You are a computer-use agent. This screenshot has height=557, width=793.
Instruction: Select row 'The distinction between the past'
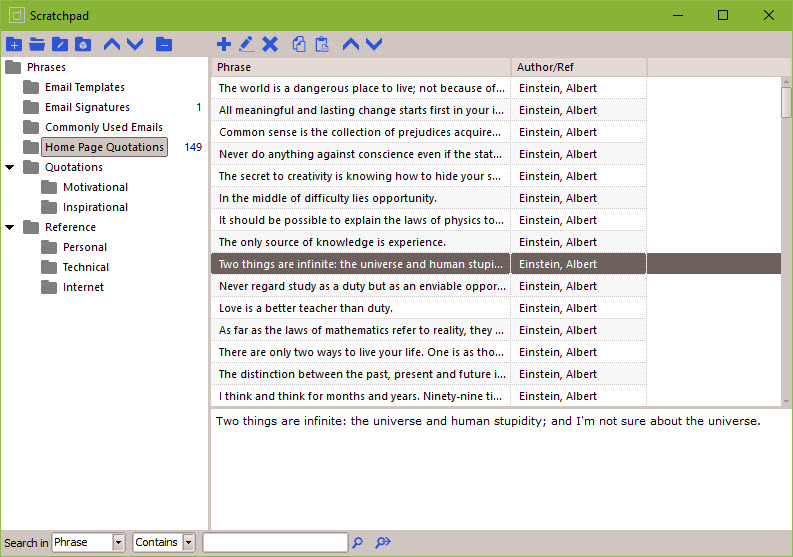point(429,374)
